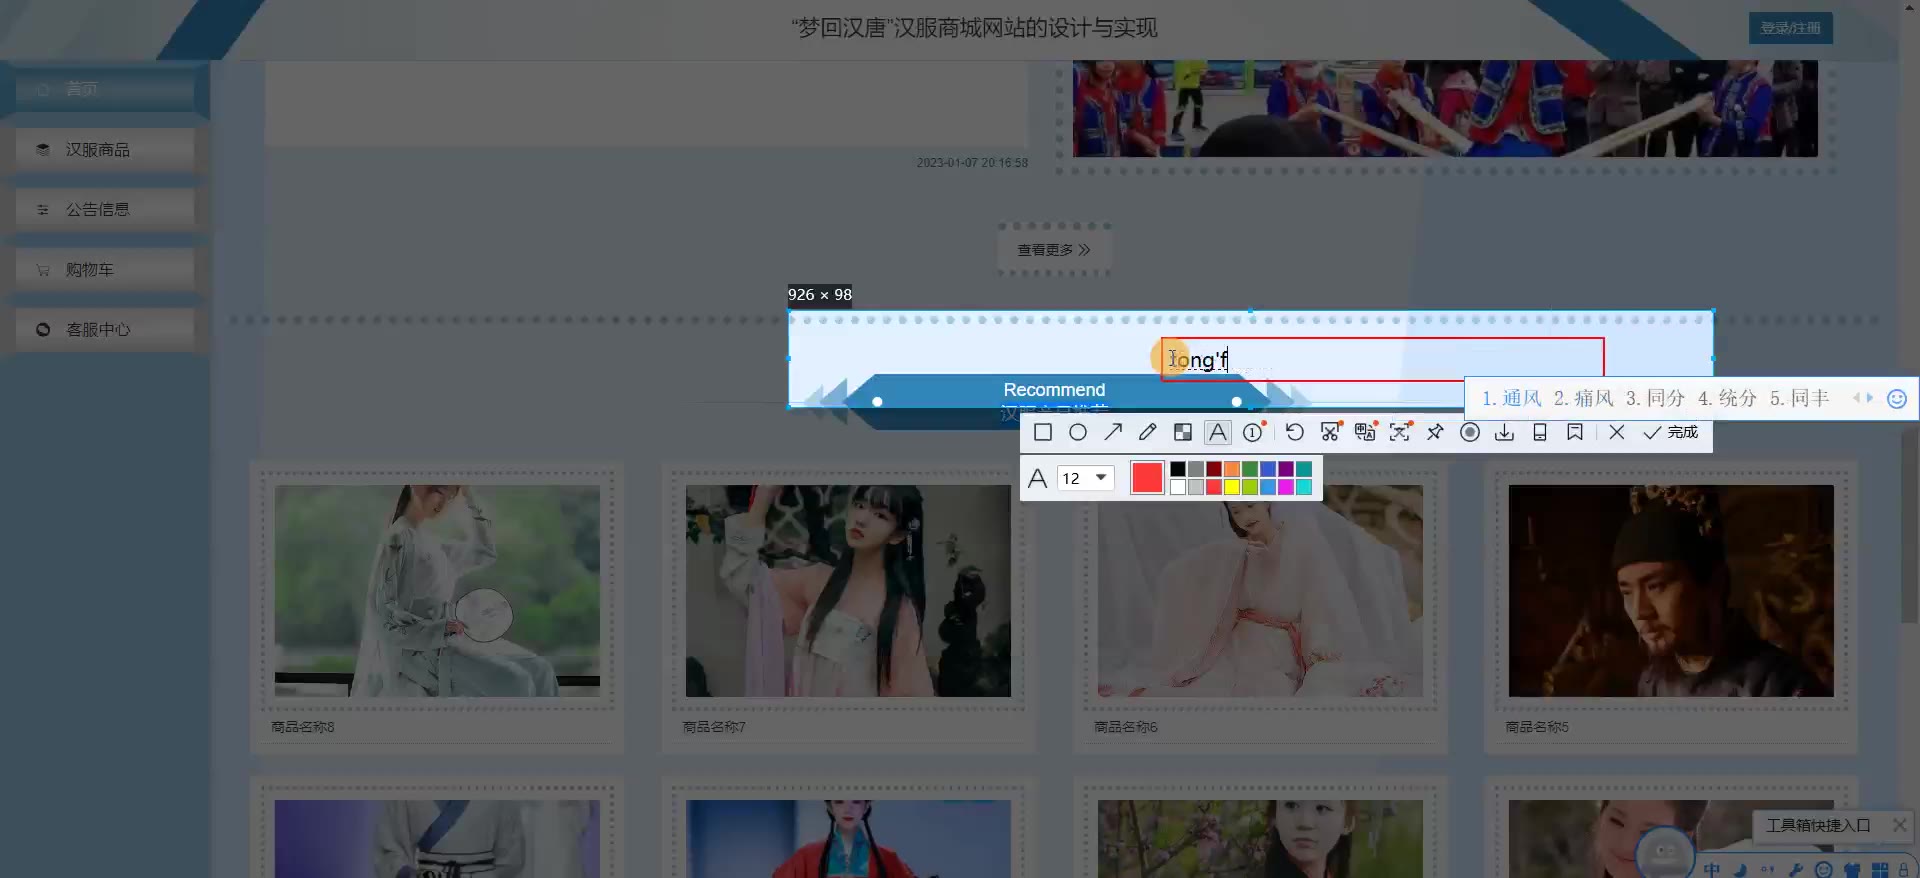This screenshot has width=1920, height=878.
Task: Choose IME candidate 4 统分
Action: click(x=1727, y=398)
